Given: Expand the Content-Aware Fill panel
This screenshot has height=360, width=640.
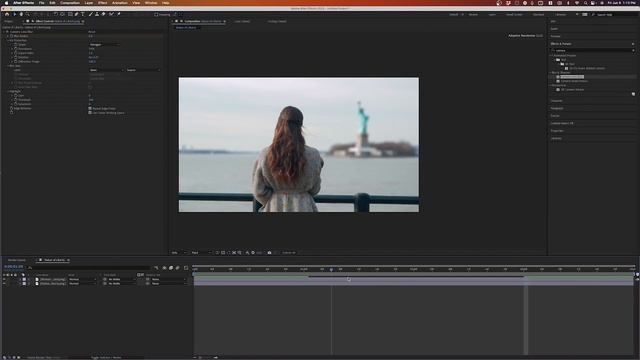Looking at the screenshot, I should [562, 123].
